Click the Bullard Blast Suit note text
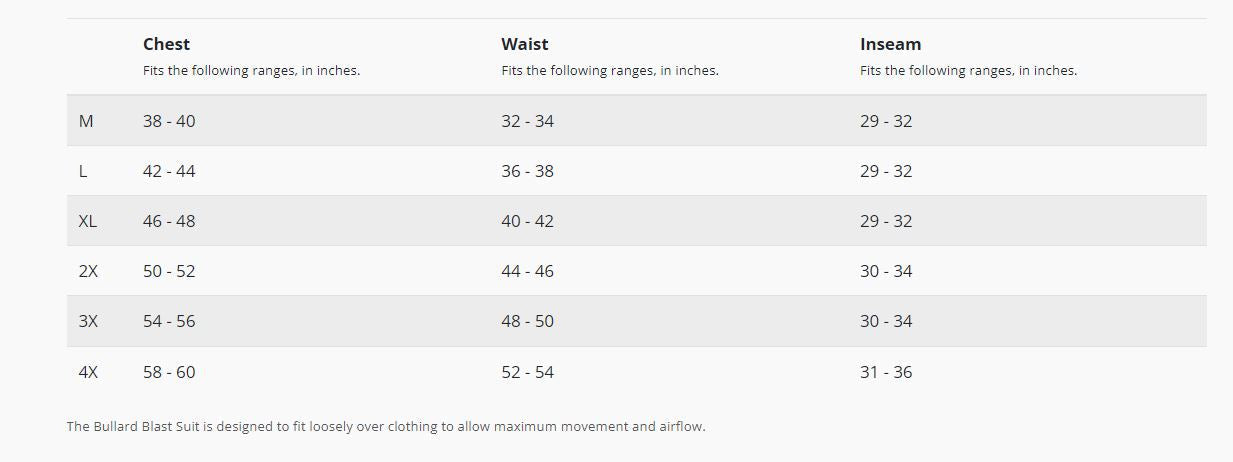 pos(386,426)
